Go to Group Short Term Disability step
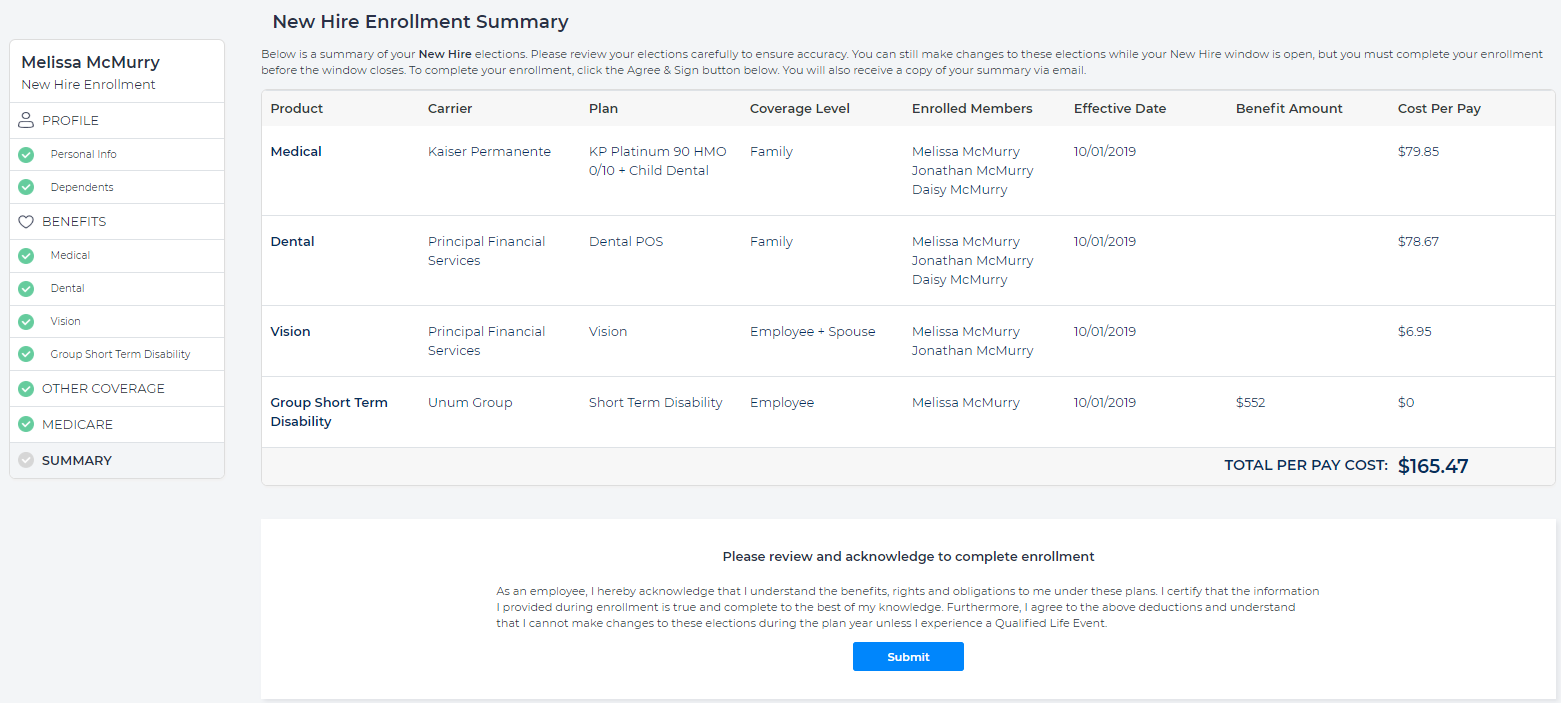This screenshot has height=703, width=1561. (x=120, y=355)
